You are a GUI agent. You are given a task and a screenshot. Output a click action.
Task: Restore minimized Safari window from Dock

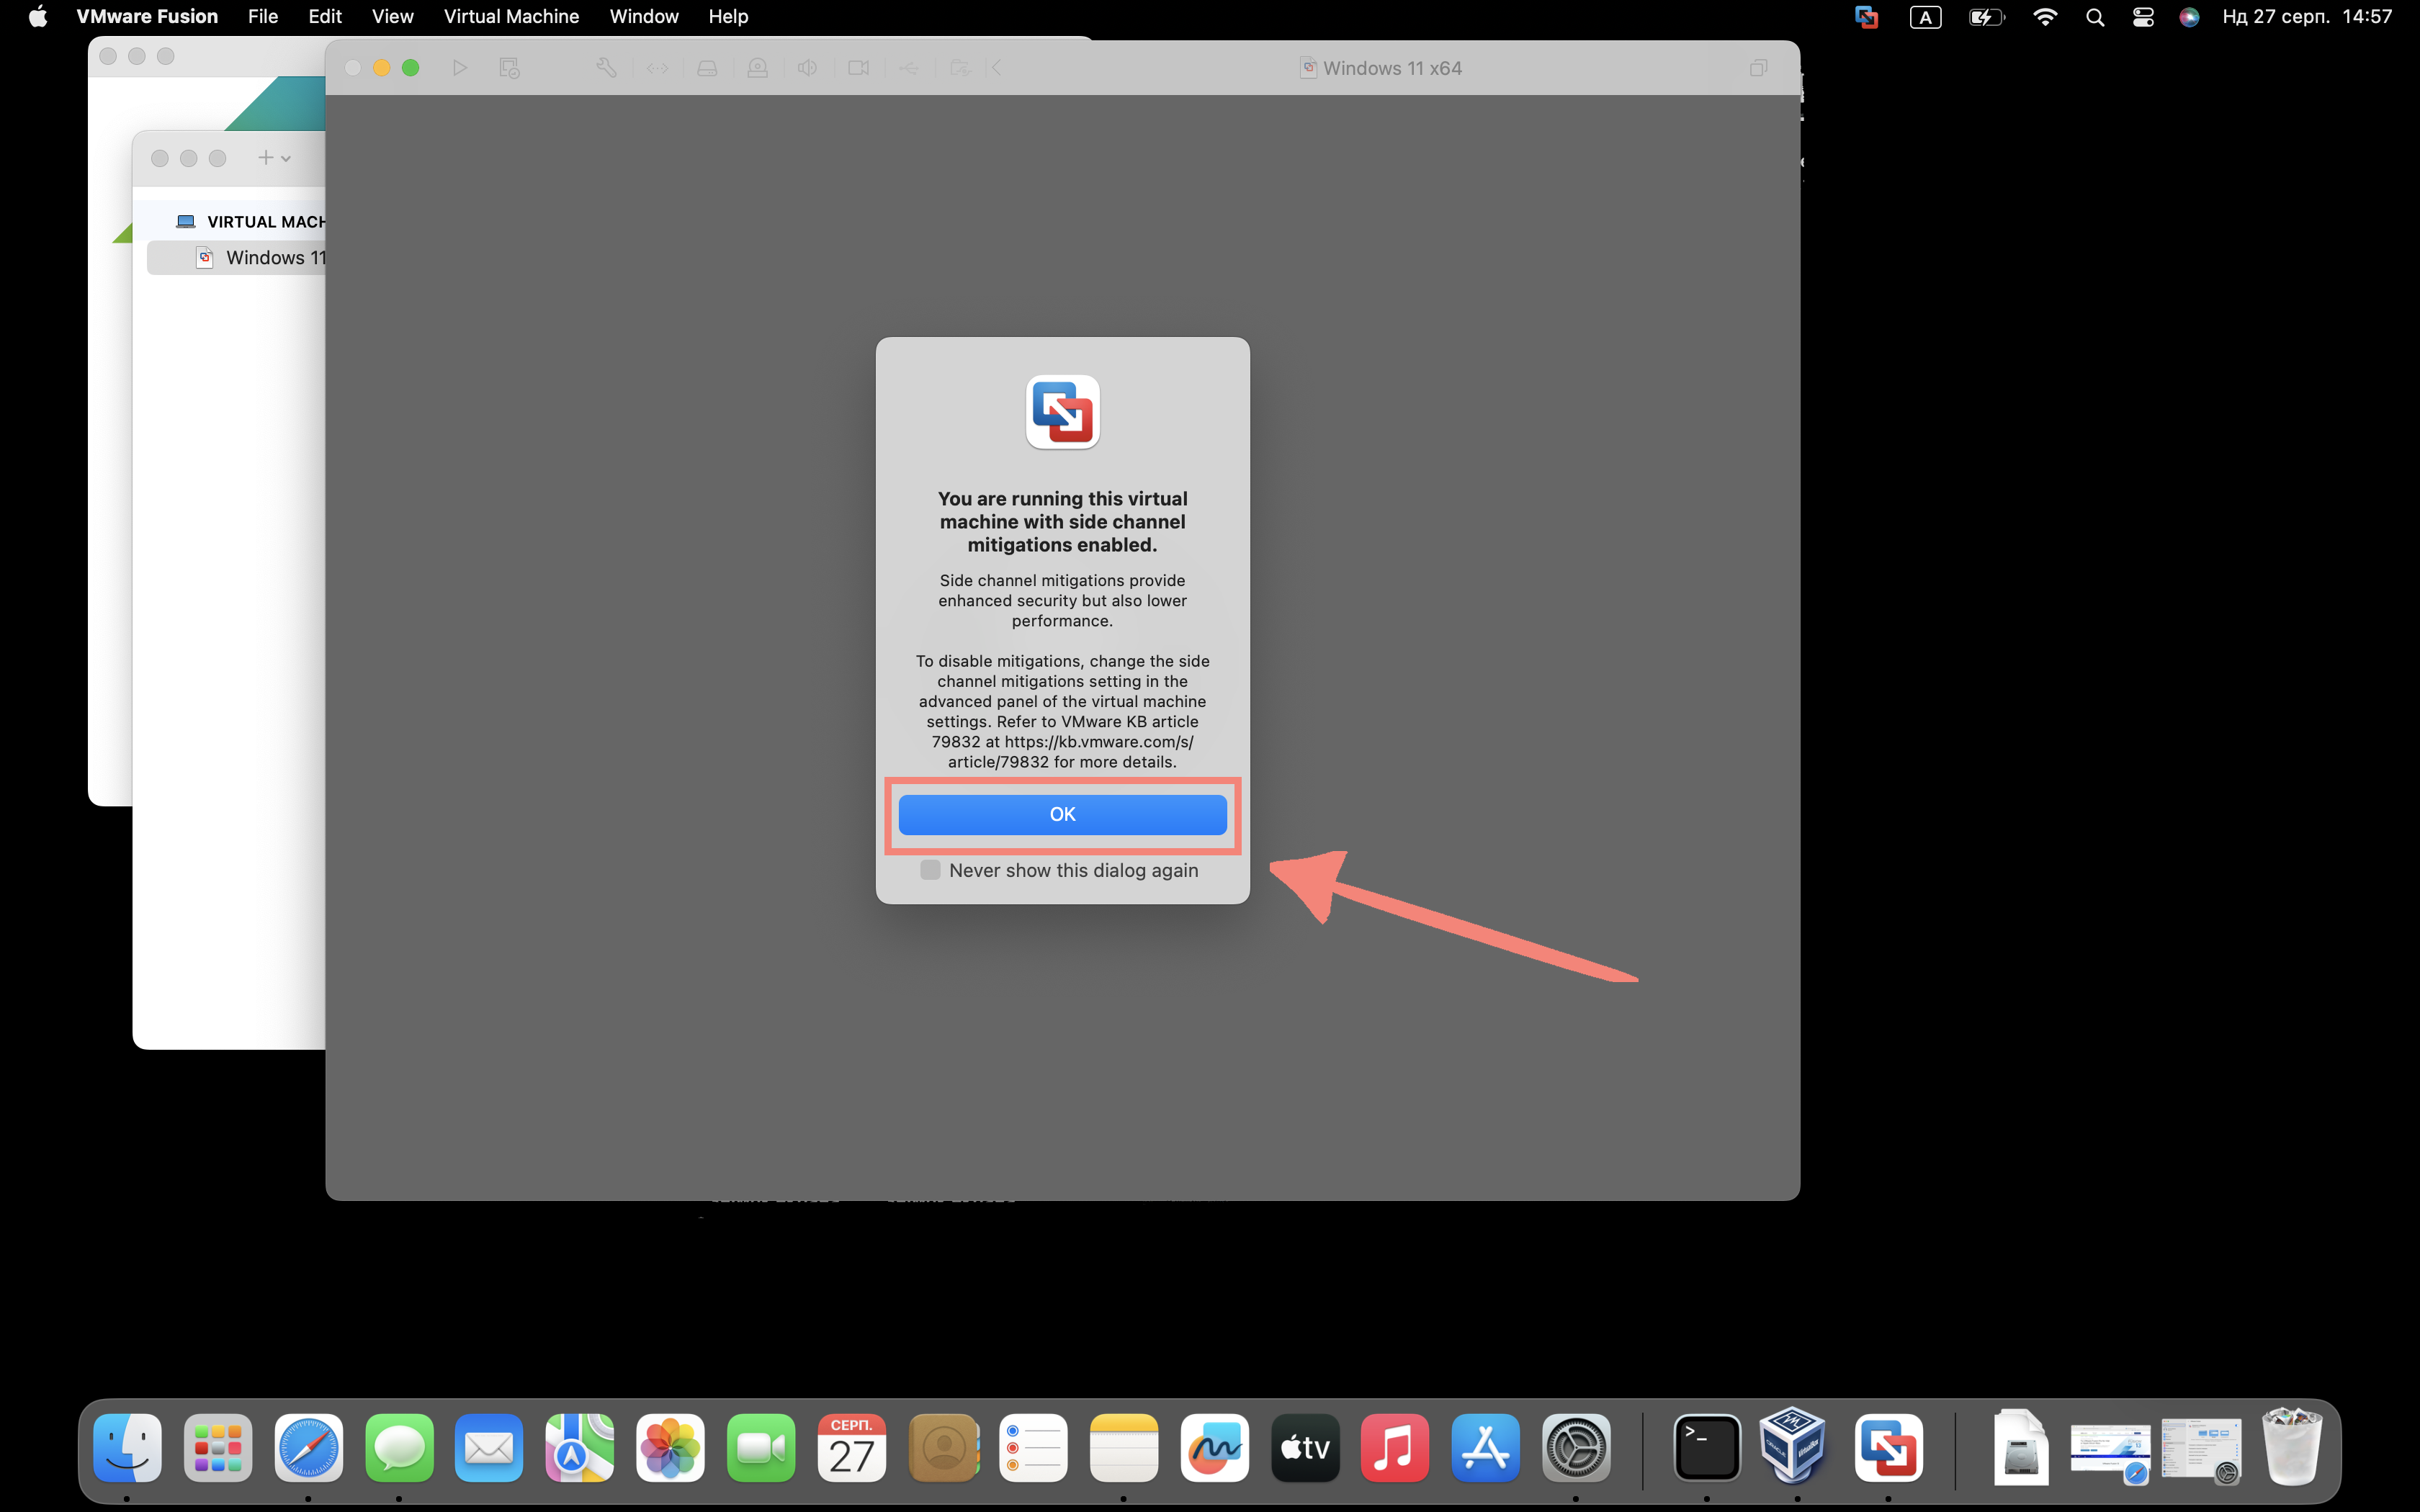coord(2110,1452)
